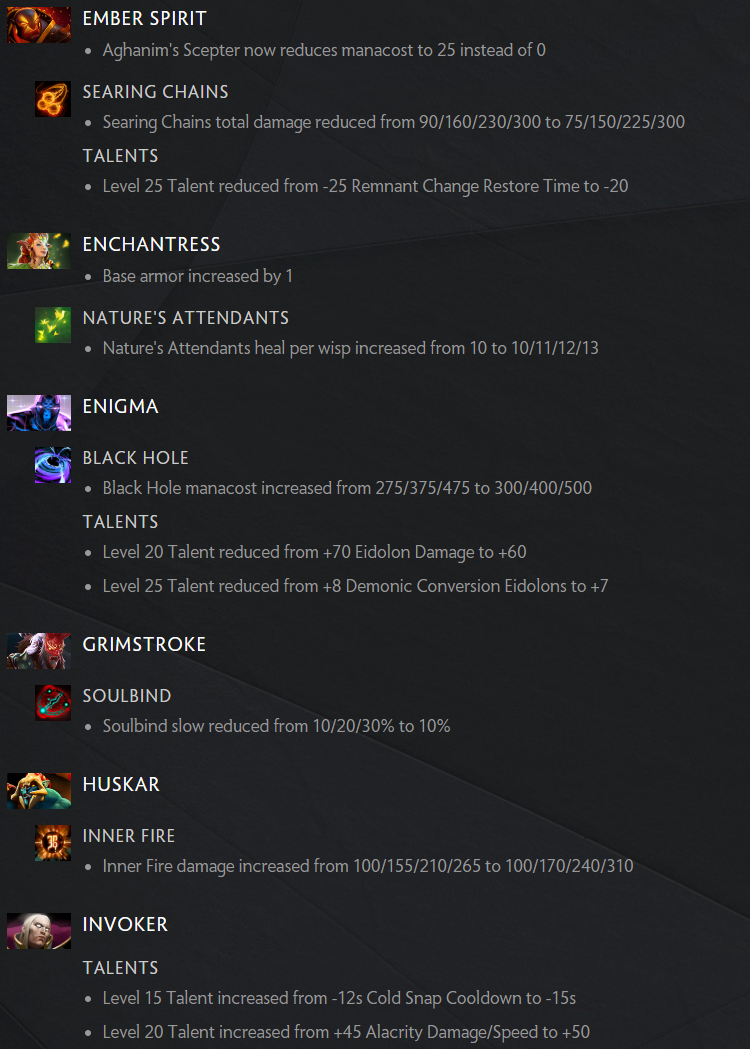Select the SOULBIND ability title

(x=126, y=696)
